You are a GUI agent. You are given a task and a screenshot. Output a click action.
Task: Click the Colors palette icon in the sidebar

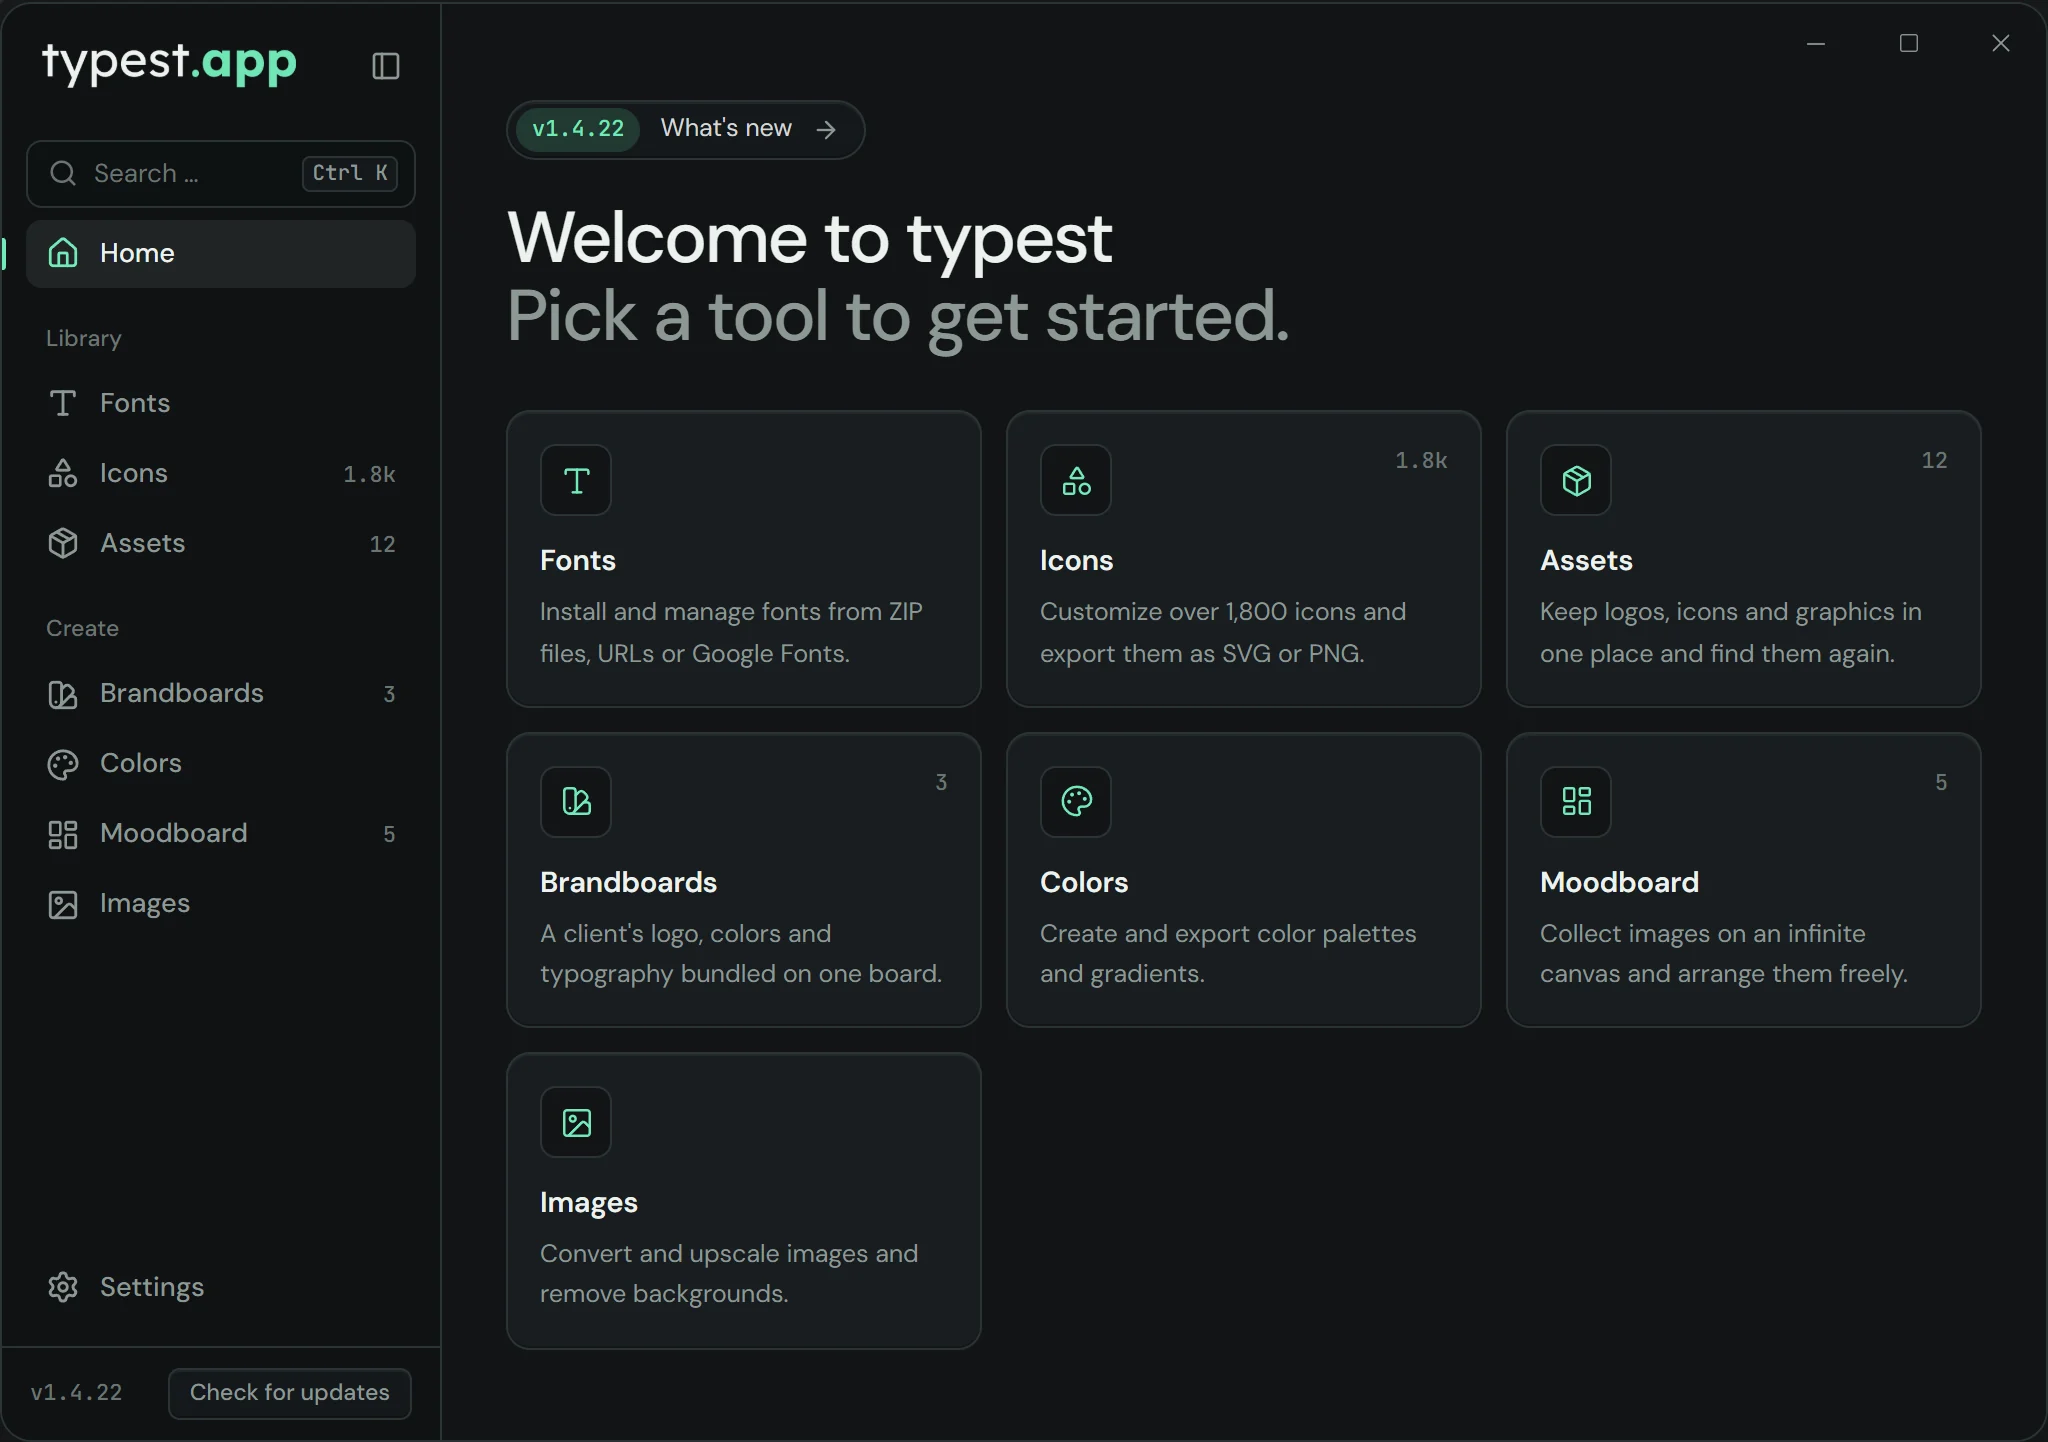[63, 764]
